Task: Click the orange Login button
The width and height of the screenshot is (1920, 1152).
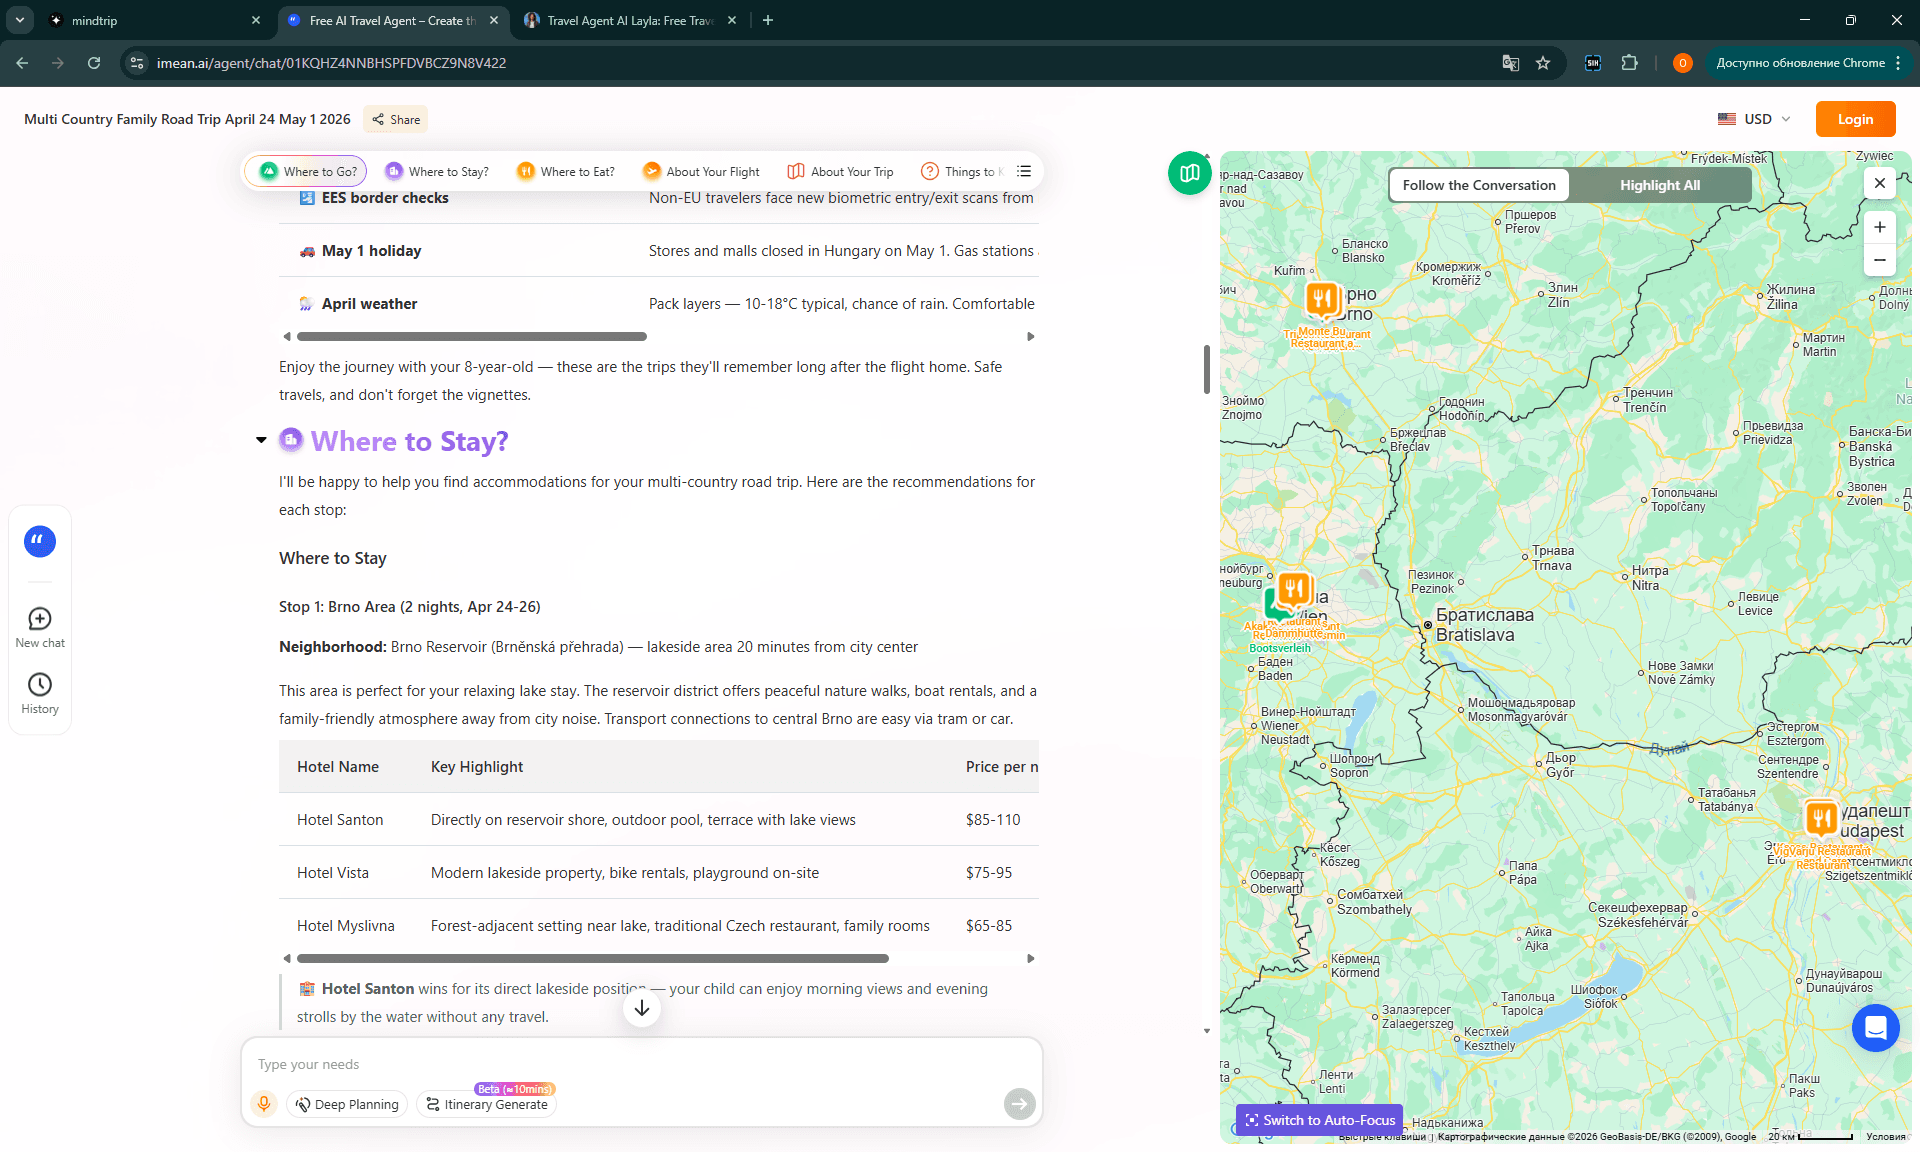Action: pyautogui.click(x=1855, y=119)
